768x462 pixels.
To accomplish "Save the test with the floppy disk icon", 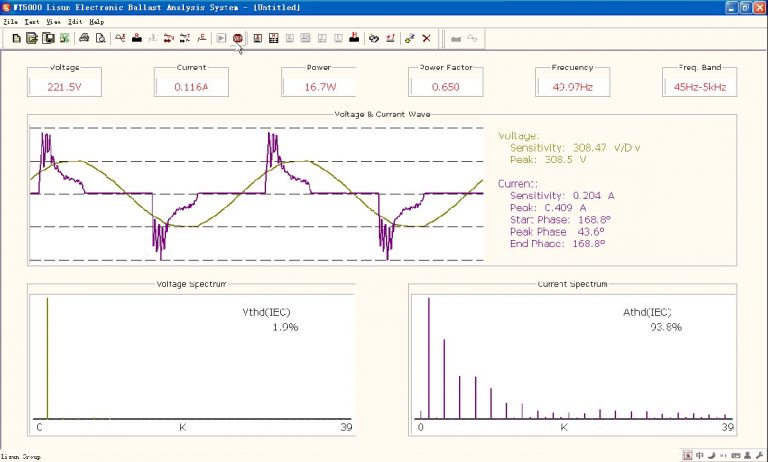I will coord(48,38).
